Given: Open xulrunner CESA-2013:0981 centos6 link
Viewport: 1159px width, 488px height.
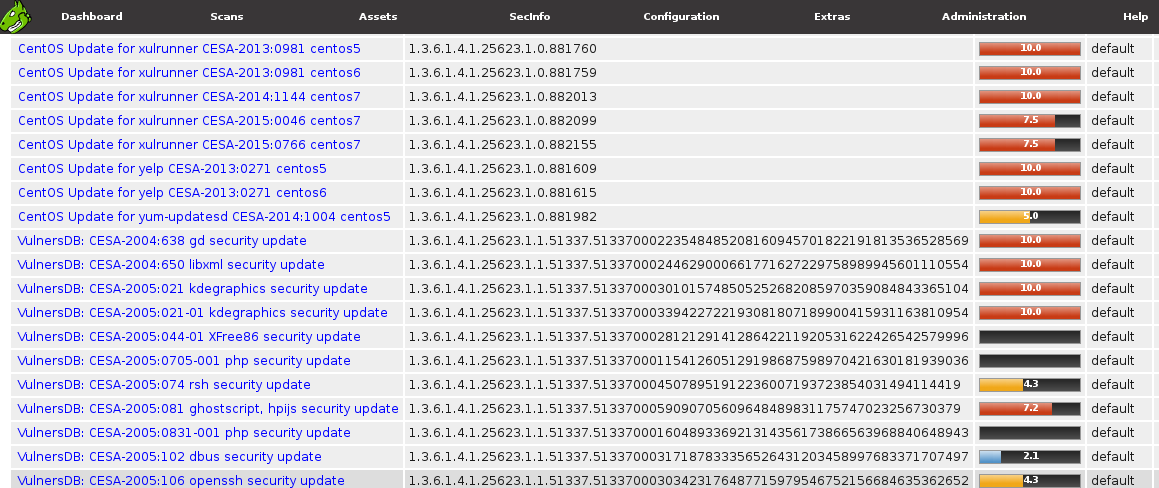Looking at the screenshot, I should 189,72.
